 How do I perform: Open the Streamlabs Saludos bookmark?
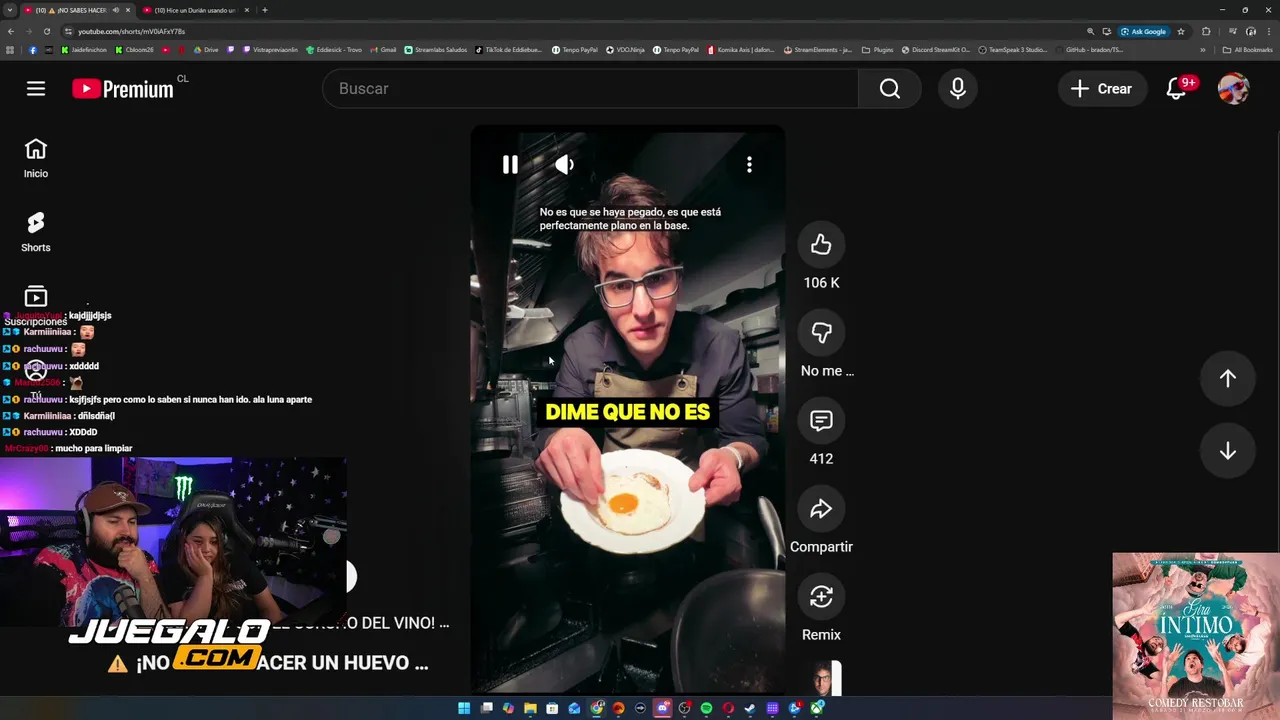pos(435,49)
